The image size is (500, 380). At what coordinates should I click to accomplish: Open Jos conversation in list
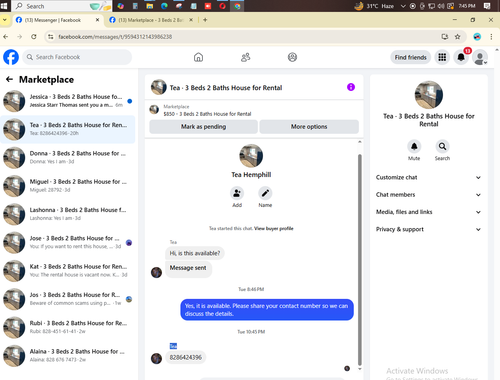pos(68,299)
